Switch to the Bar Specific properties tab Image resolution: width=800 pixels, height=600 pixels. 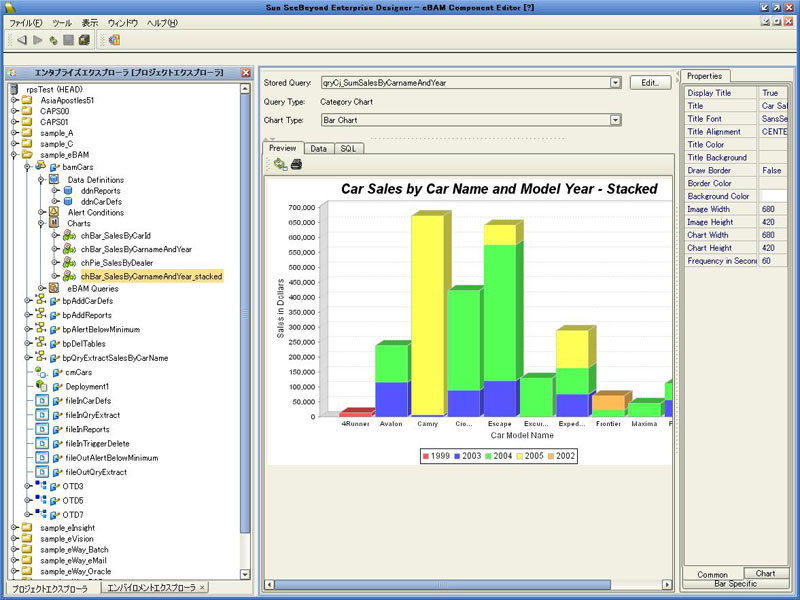pos(735,584)
